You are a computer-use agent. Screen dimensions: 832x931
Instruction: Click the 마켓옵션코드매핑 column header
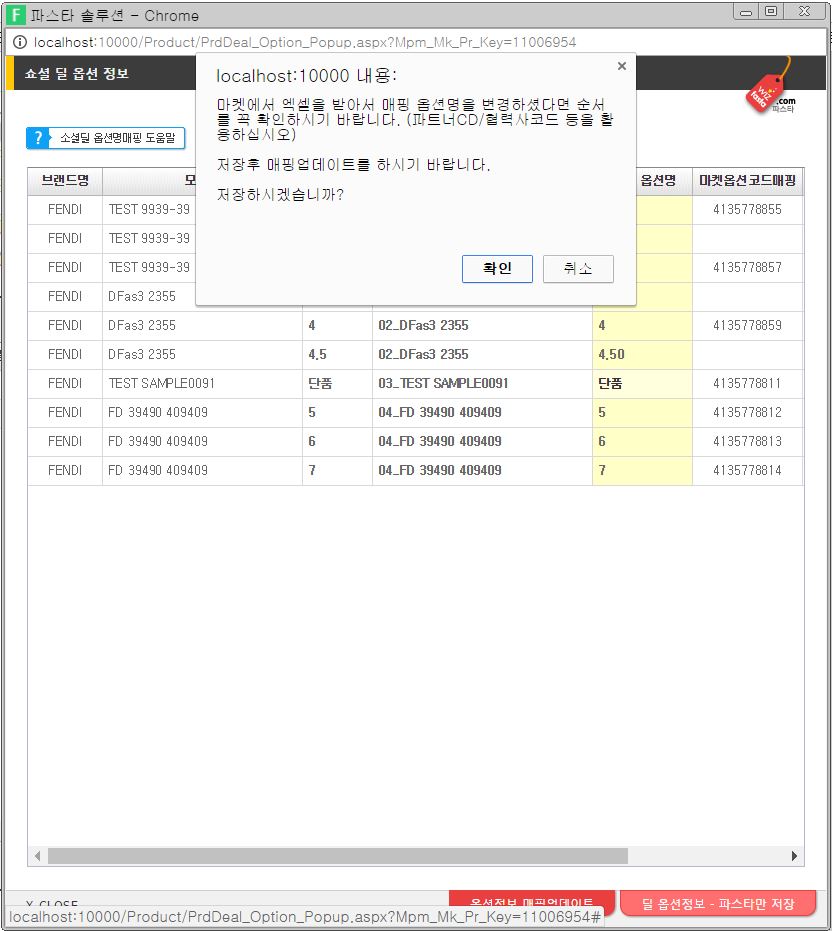[747, 181]
